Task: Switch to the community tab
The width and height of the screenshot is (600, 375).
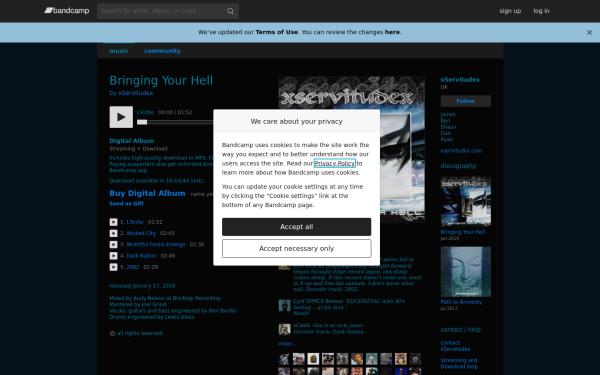Action: pyautogui.click(x=162, y=51)
